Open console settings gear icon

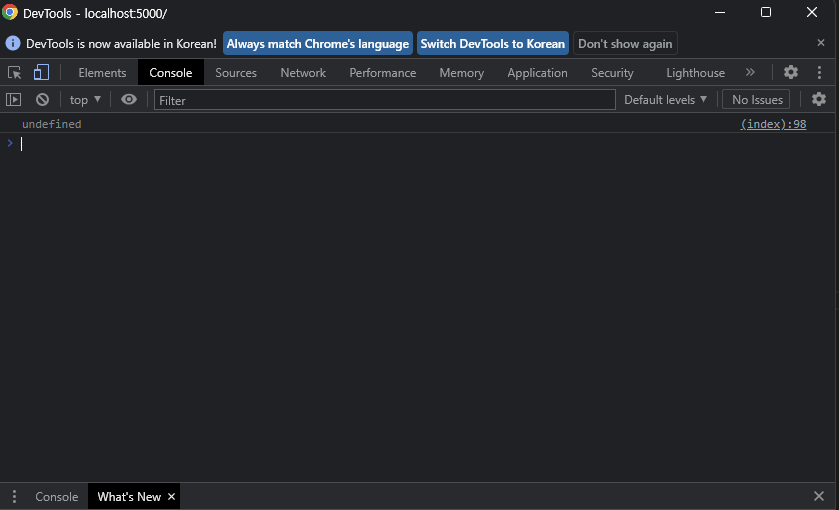pos(819,99)
